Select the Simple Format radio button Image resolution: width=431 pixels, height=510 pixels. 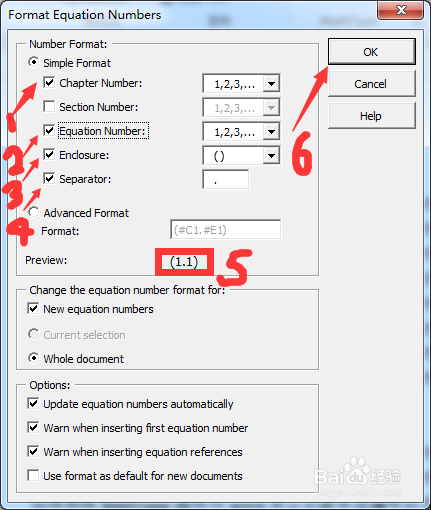point(33,62)
